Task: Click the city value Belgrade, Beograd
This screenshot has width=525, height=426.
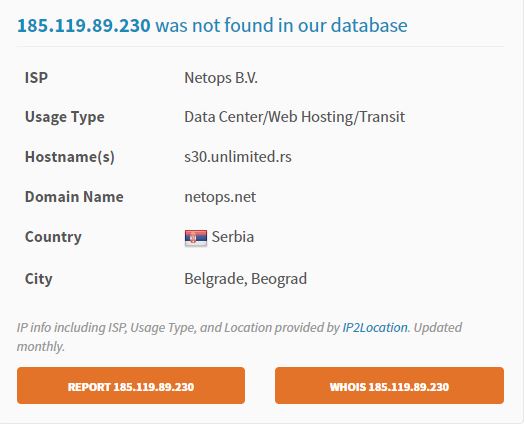Action: pyautogui.click(x=245, y=279)
